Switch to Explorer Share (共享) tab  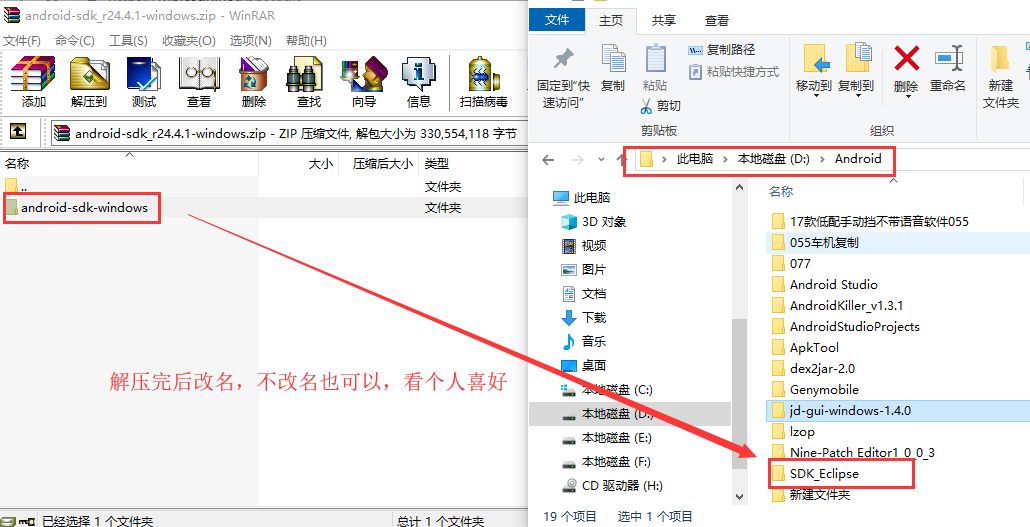[x=663, y=20]
